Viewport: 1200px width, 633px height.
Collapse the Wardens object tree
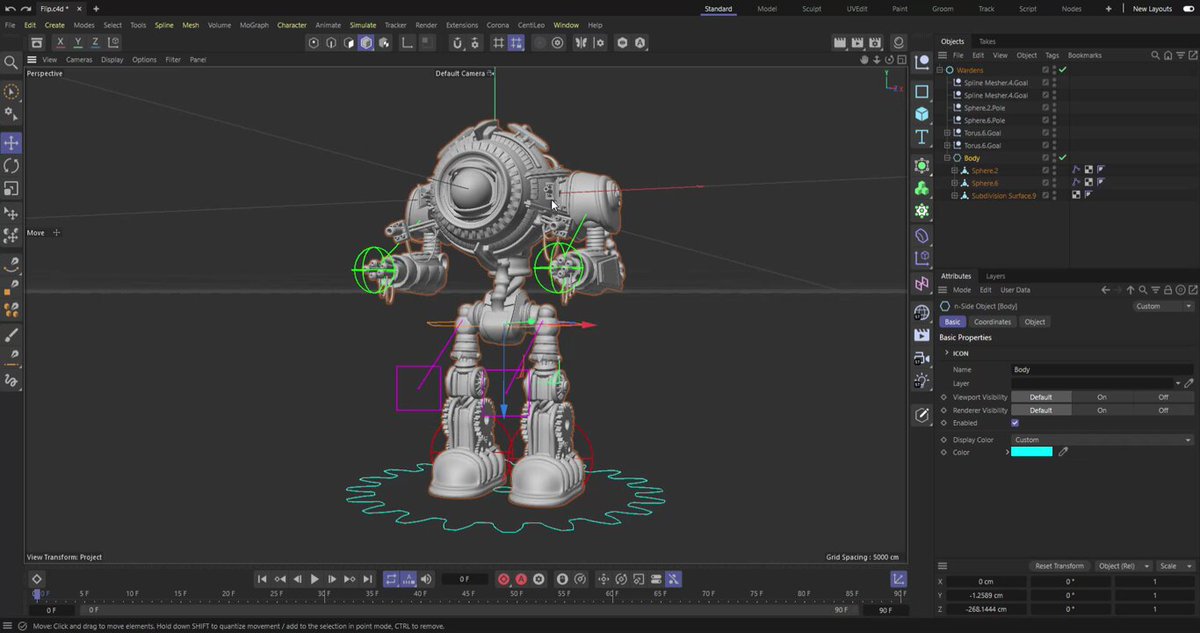(940, 71)
